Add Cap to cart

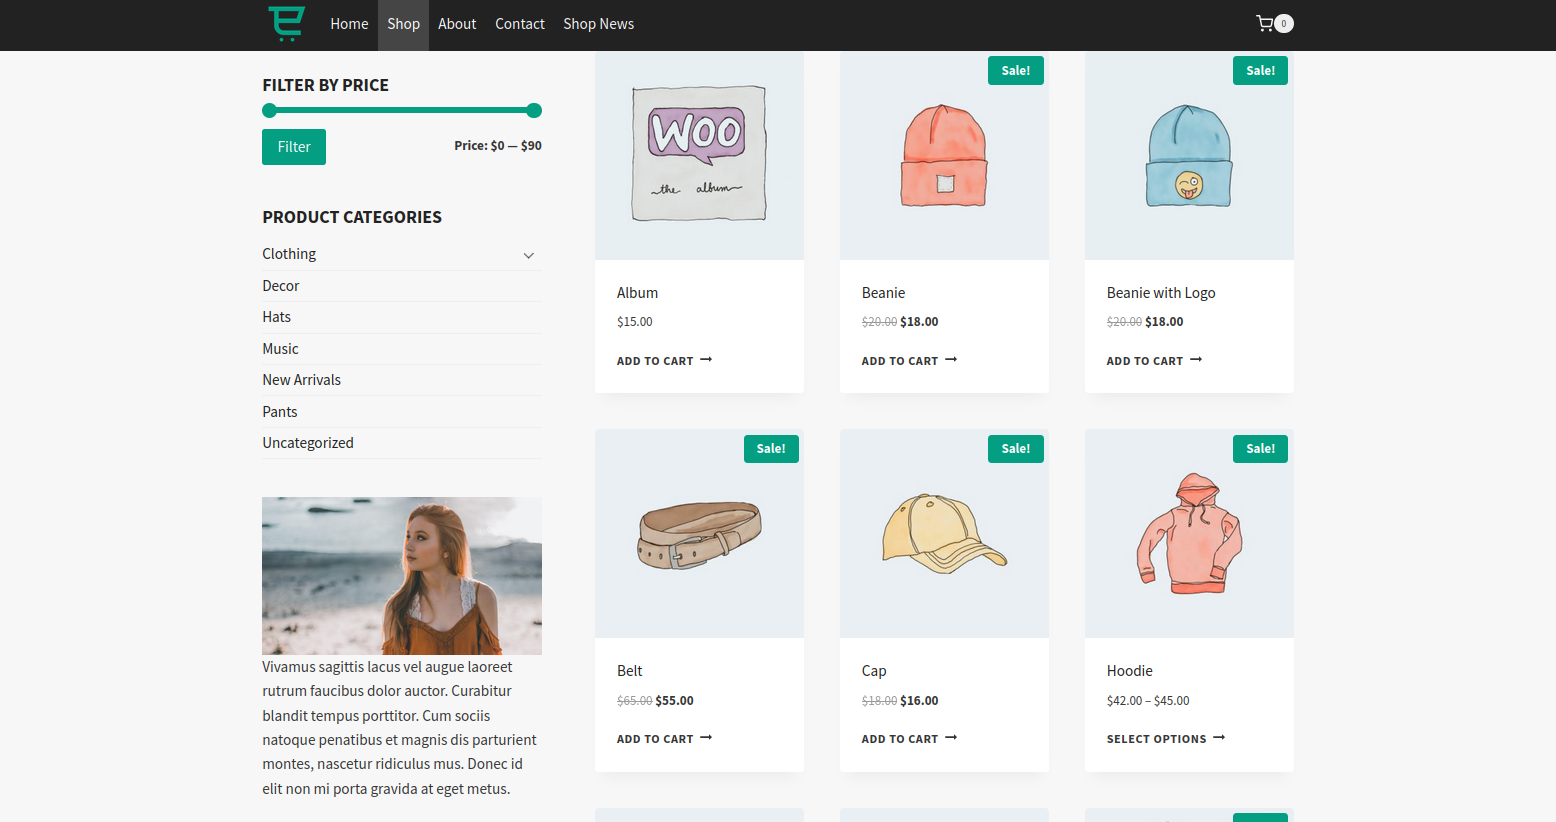pos(909,739)
